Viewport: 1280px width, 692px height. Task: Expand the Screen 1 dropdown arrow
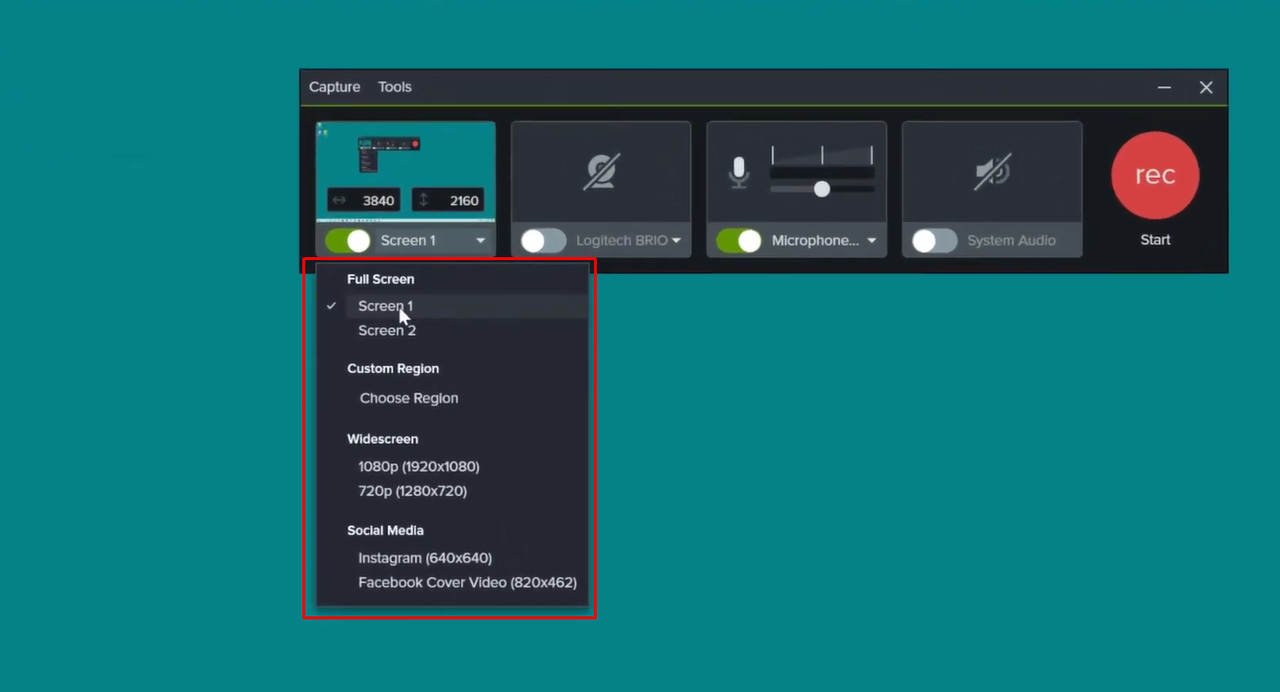481,241
